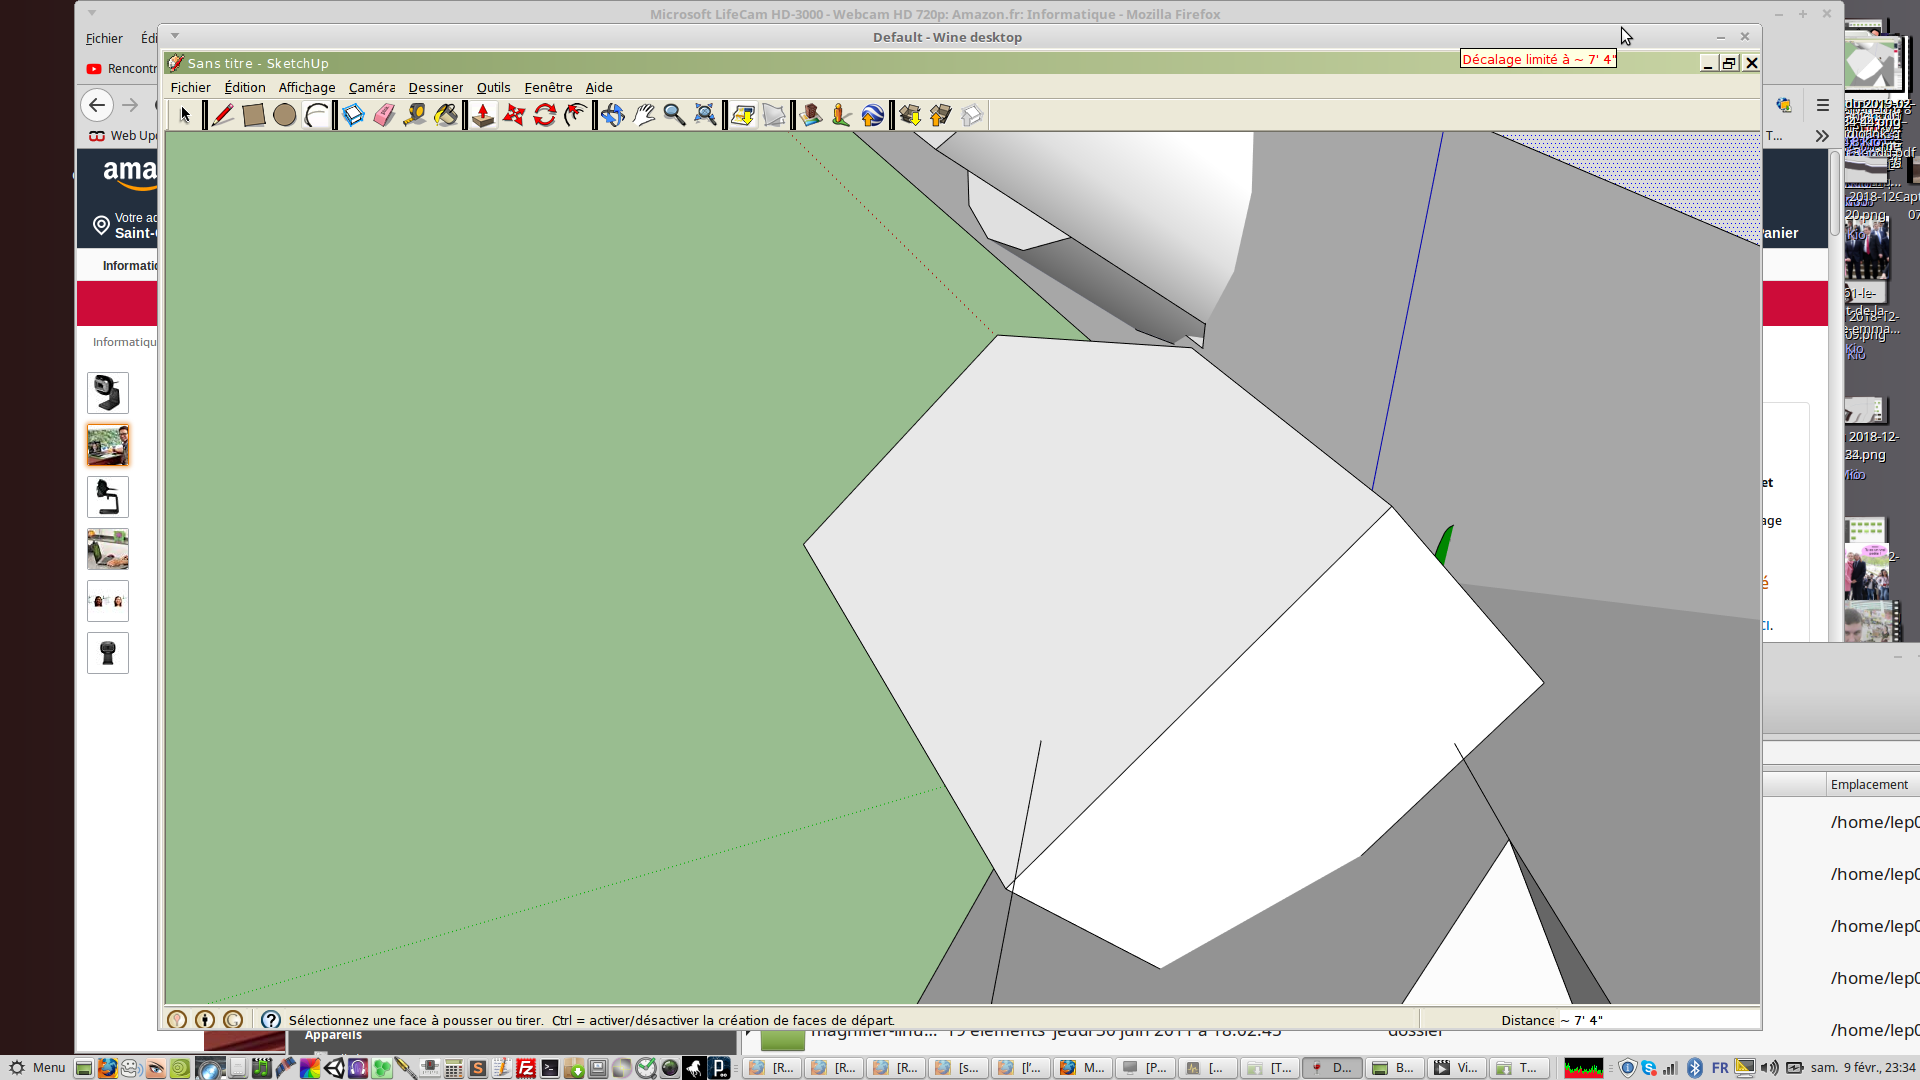Open the Caméra menu
The width and height of the screenshot is (1920, 1080).
coord(371,88)
